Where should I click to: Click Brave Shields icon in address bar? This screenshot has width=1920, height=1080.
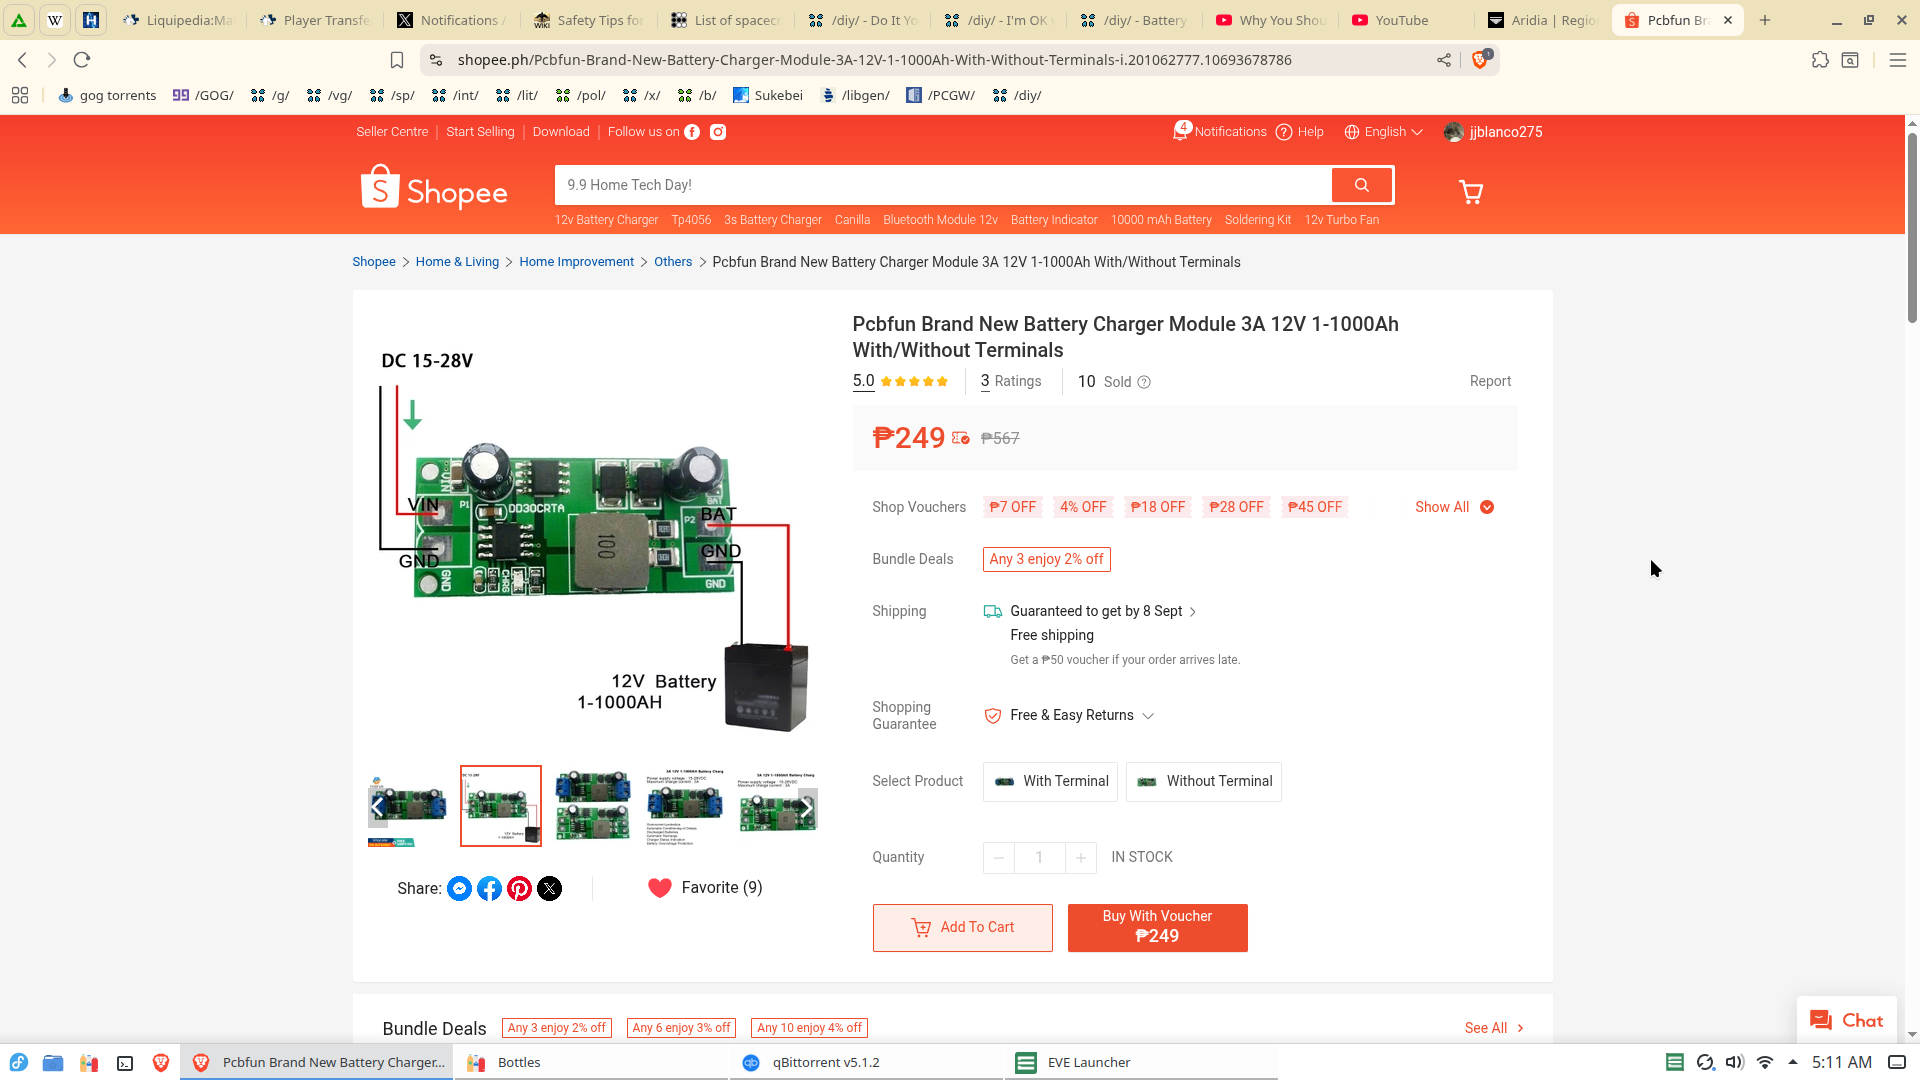tap(1481, 60)
